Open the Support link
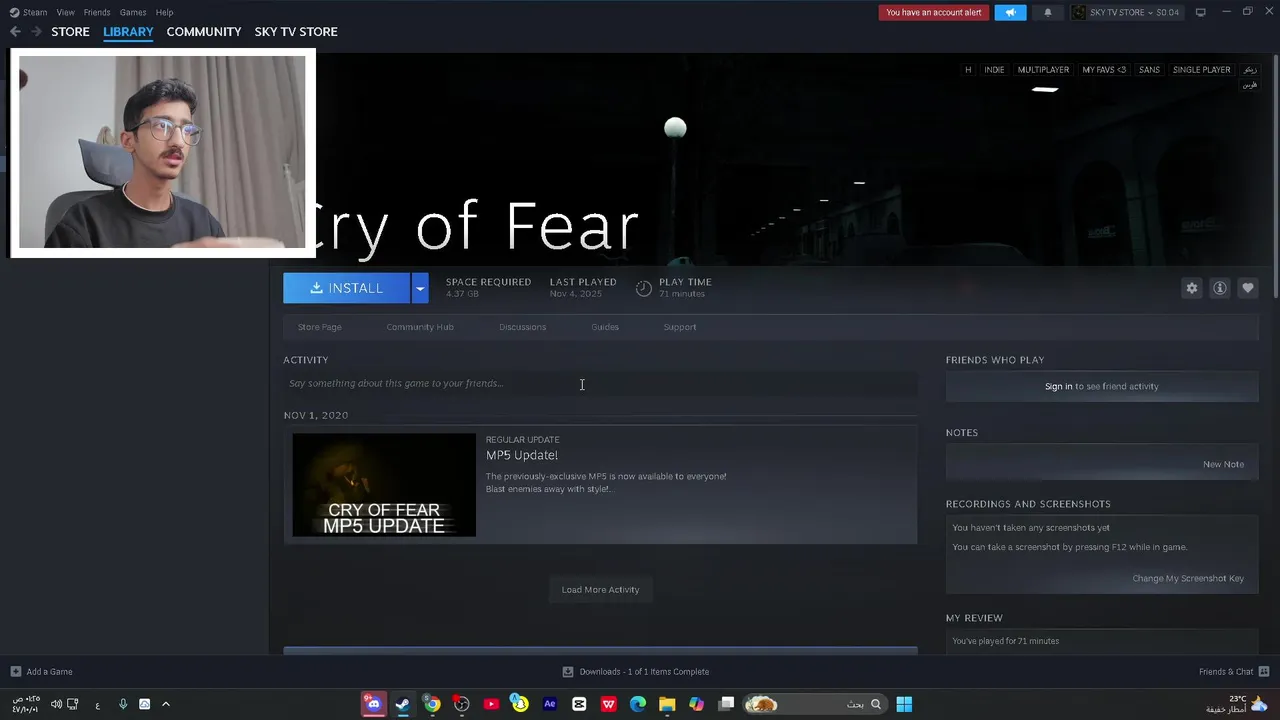The width and height of the screenshot is (1280, 720). point(680,327)
